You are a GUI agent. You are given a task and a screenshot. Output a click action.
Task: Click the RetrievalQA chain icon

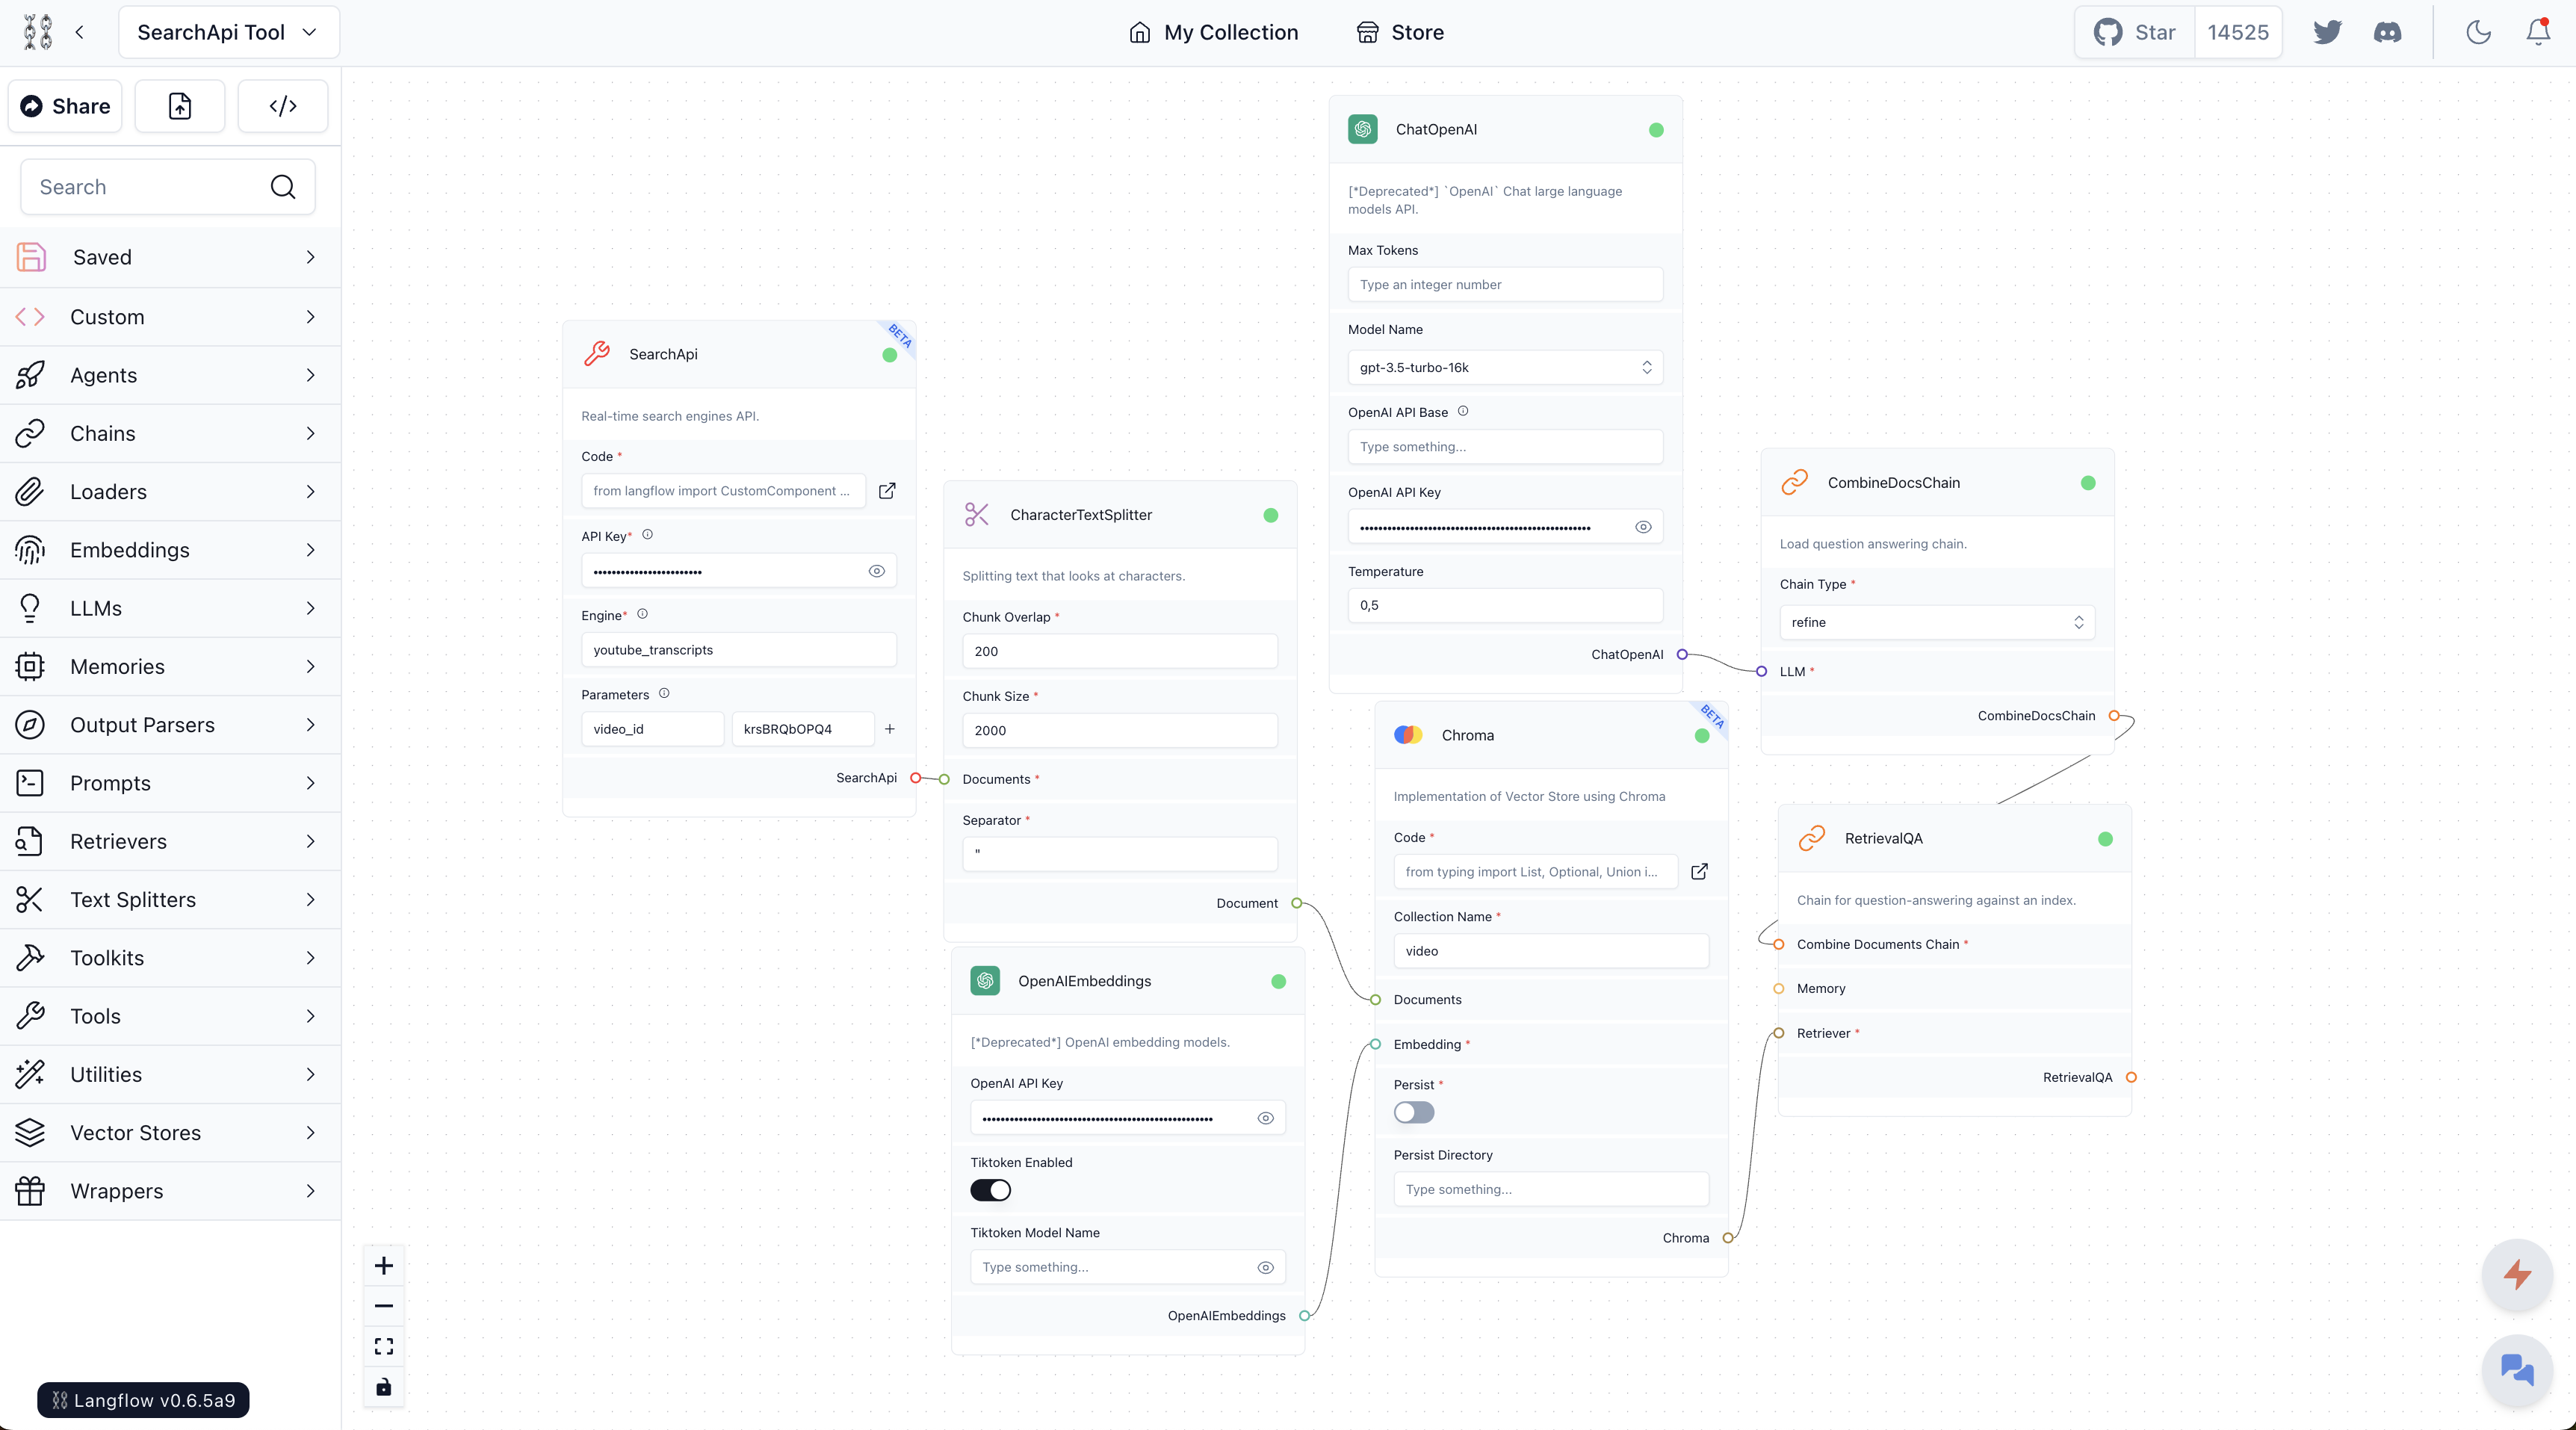pyautogui.click(x=1812, y=839)
